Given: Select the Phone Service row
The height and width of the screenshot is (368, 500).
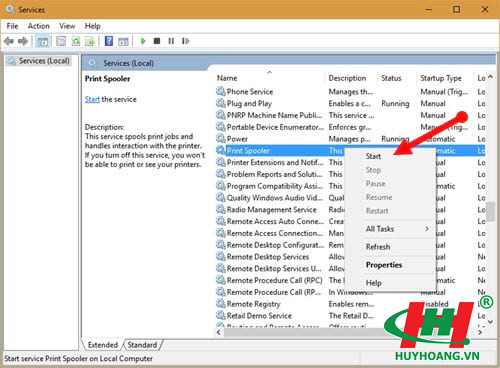Looking at the screenshot, I should pyautogui.click(x=350, y=92).
